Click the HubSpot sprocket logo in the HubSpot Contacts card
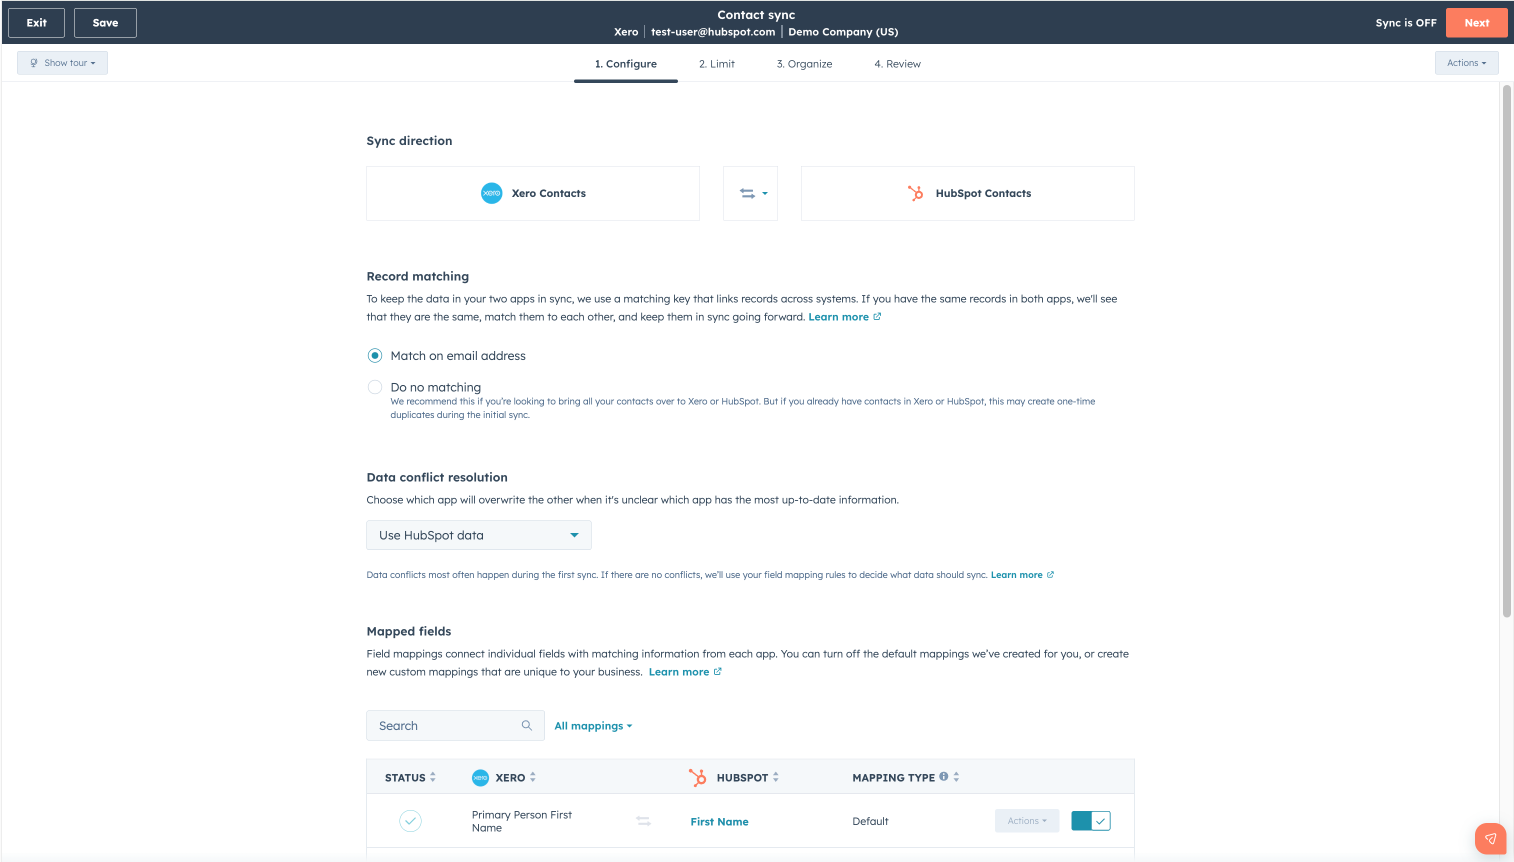 tap(915, 193)
